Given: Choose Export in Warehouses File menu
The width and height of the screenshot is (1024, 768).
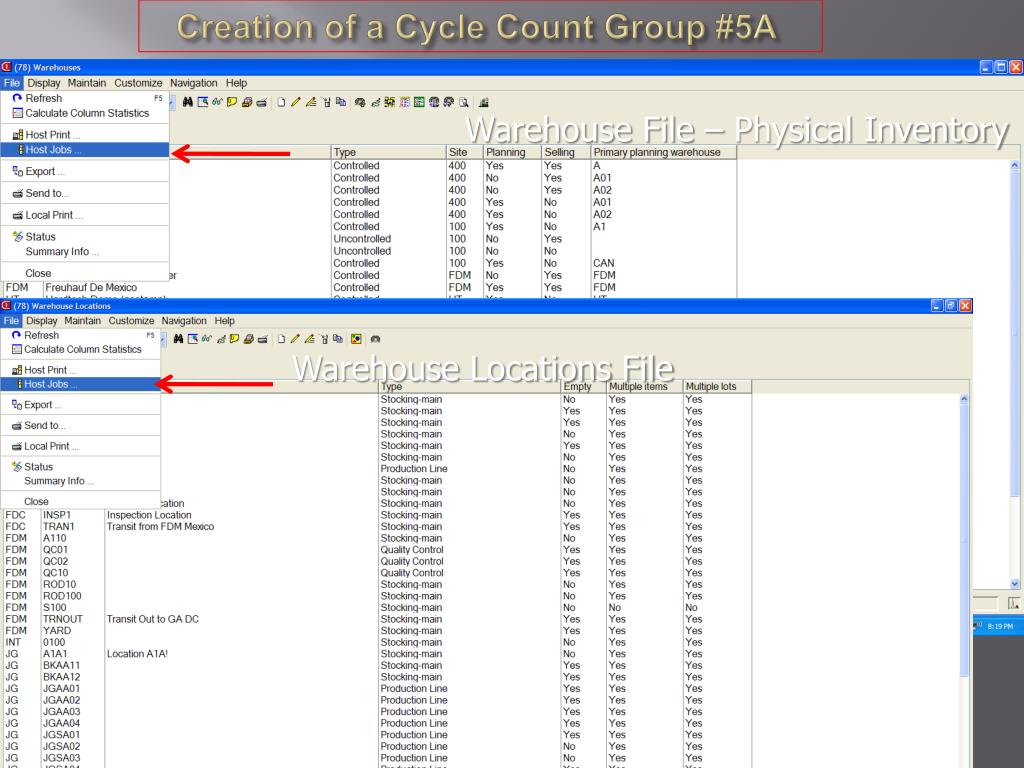Looking at the screenshot, I should tap(85, 171).
